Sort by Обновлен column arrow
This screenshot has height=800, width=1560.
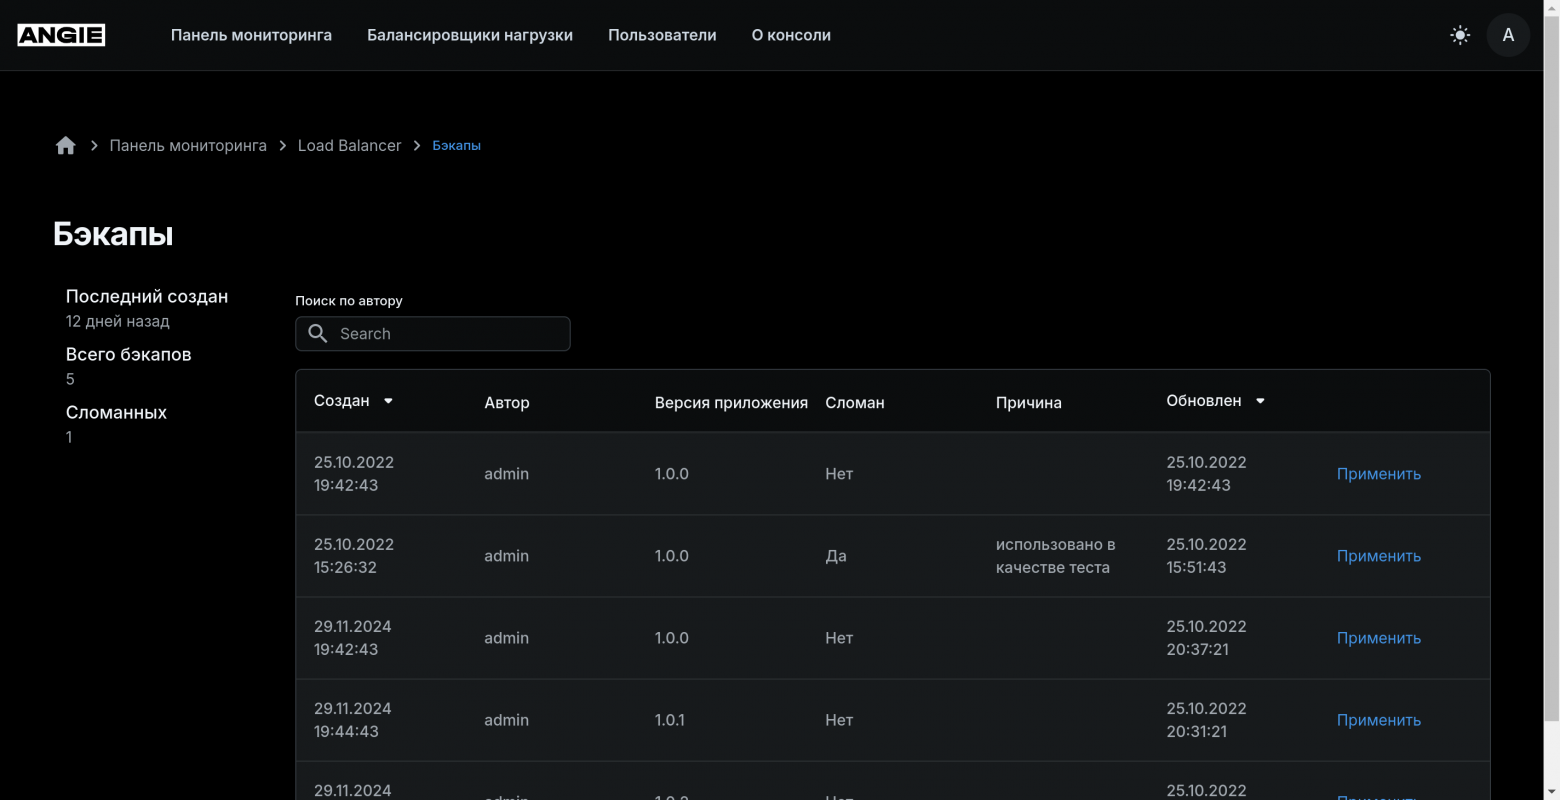1260,401
